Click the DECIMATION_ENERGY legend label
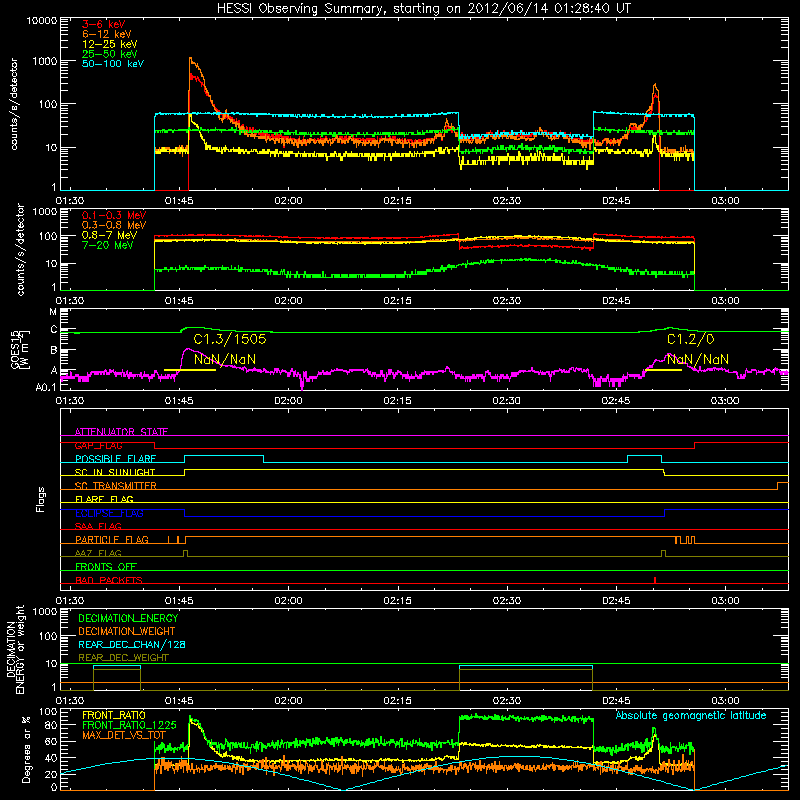This screenshot has height=800, width=800. pos(128,618)
